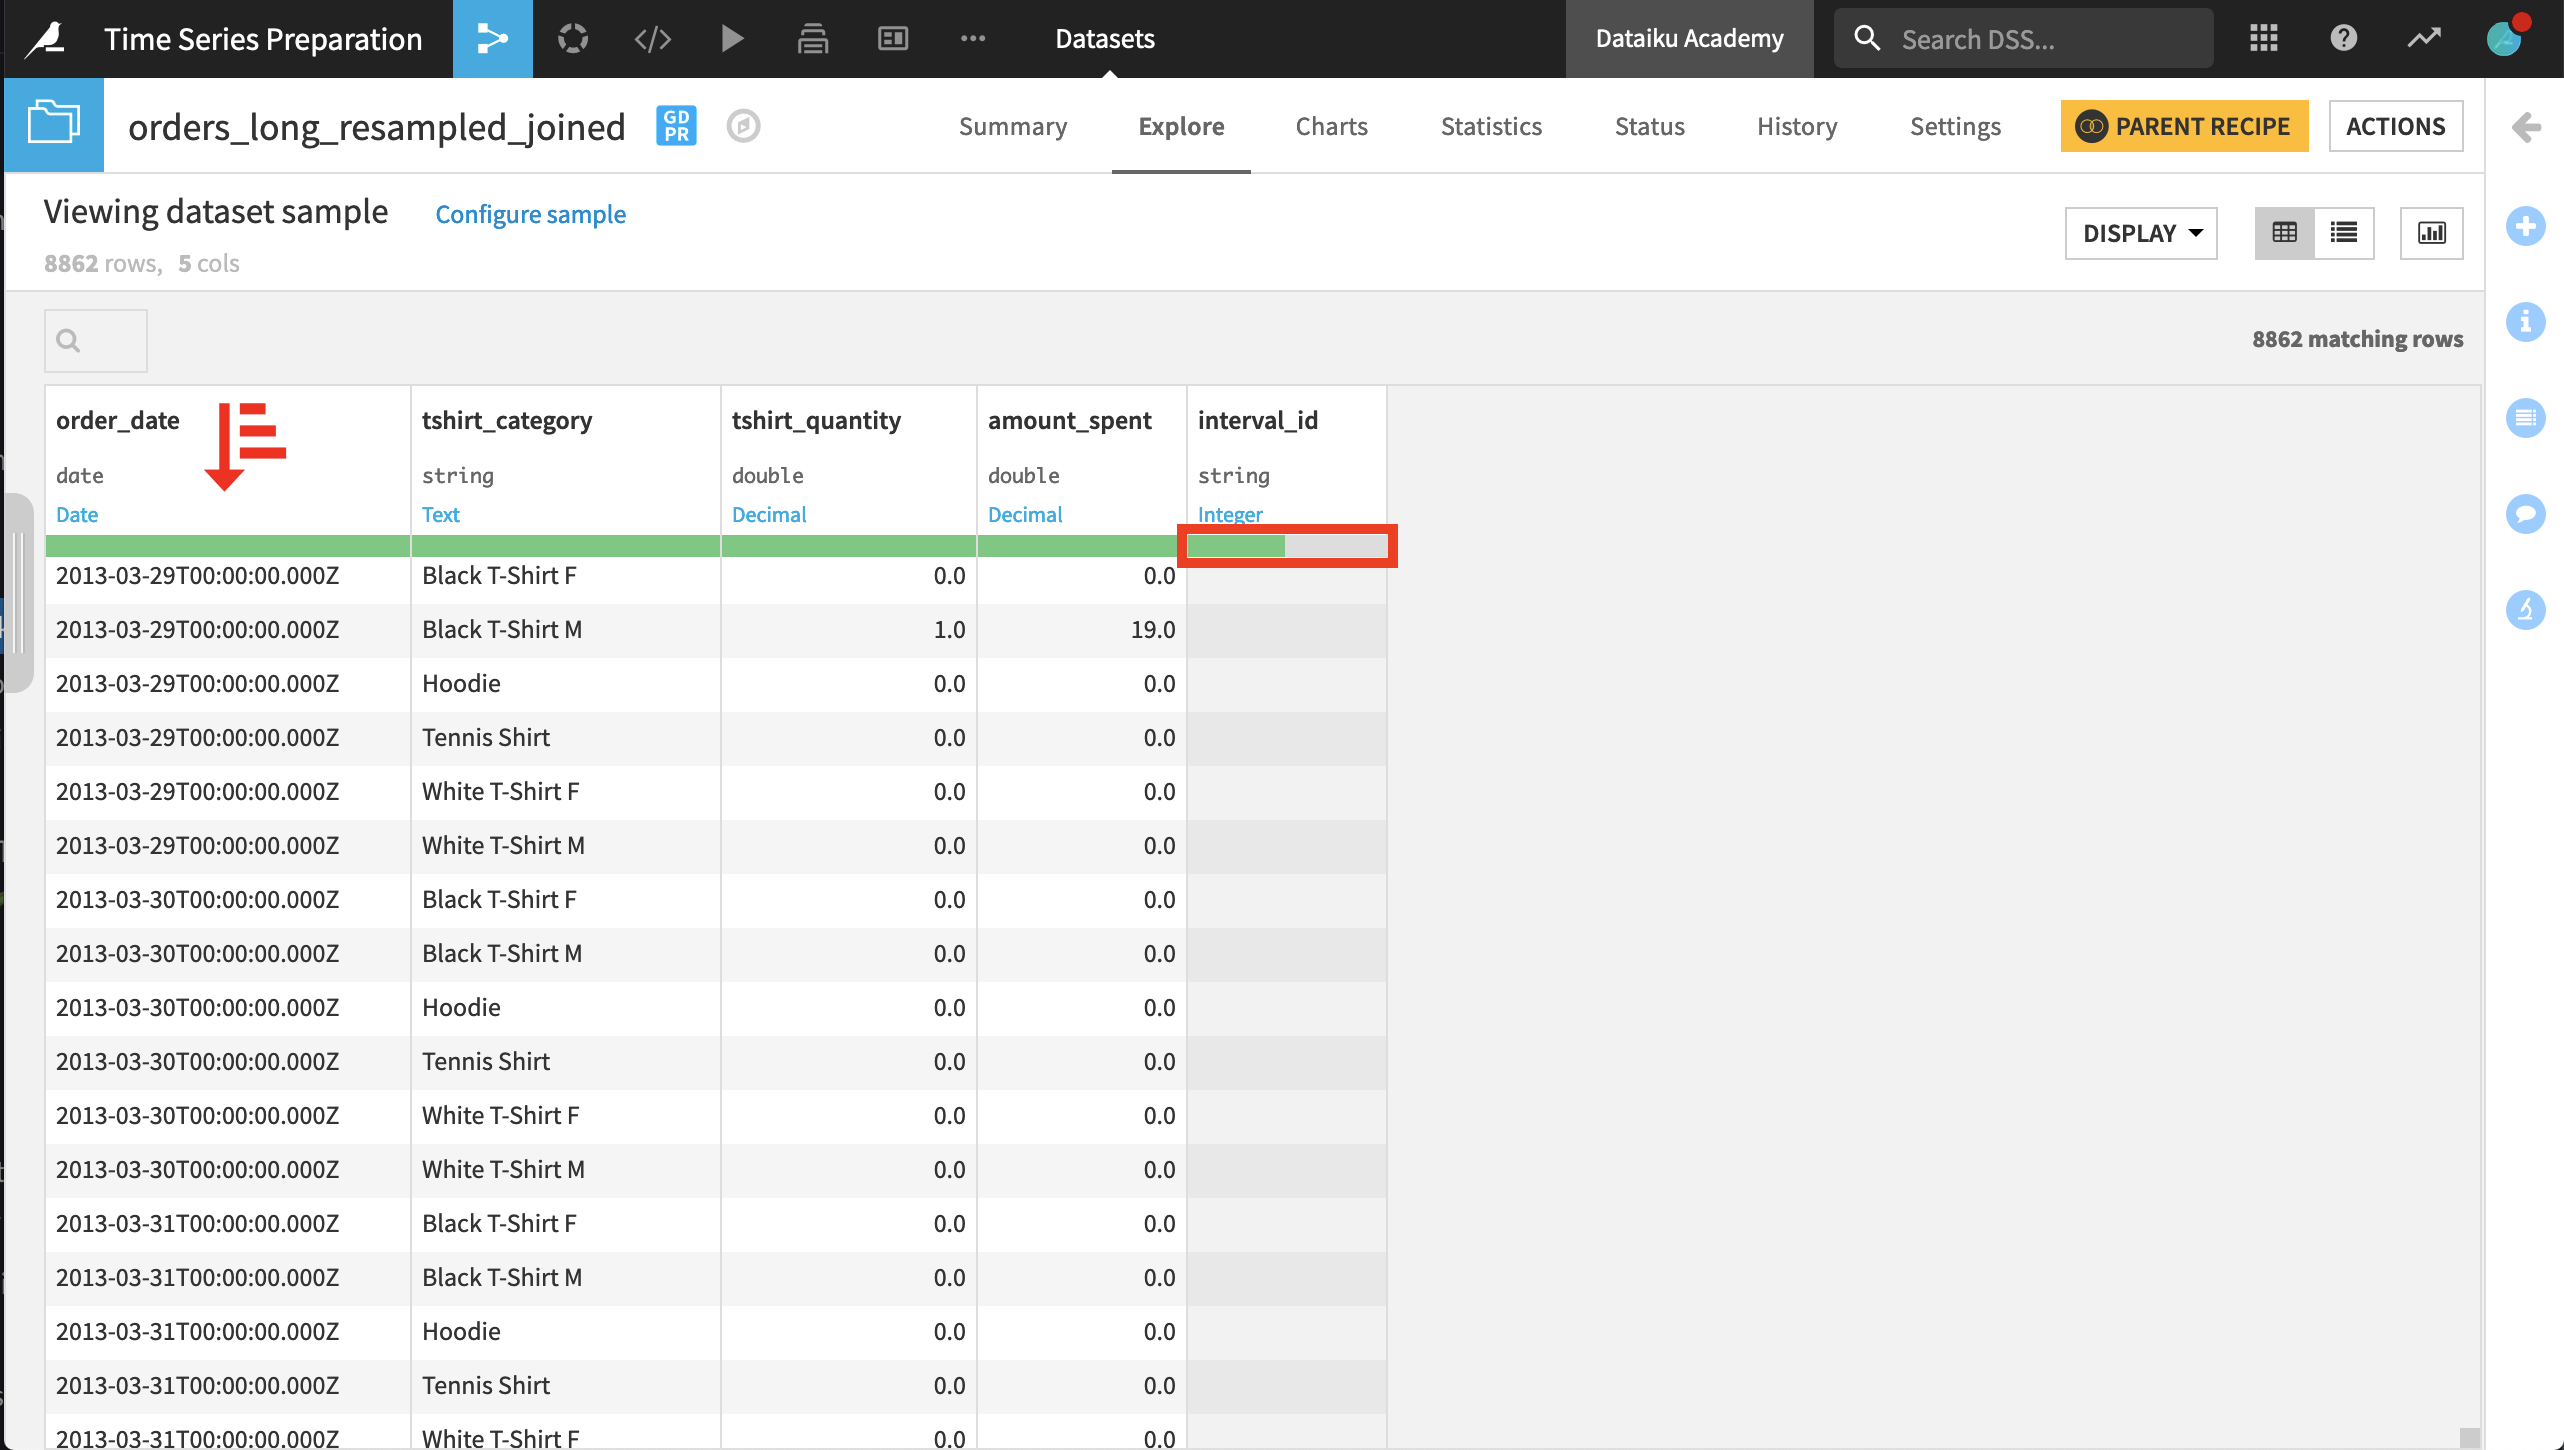The width and height of the screenshot is (2564, 1450).
Task: Open details info sidebar icon
Action: (x=2526, y=322)
